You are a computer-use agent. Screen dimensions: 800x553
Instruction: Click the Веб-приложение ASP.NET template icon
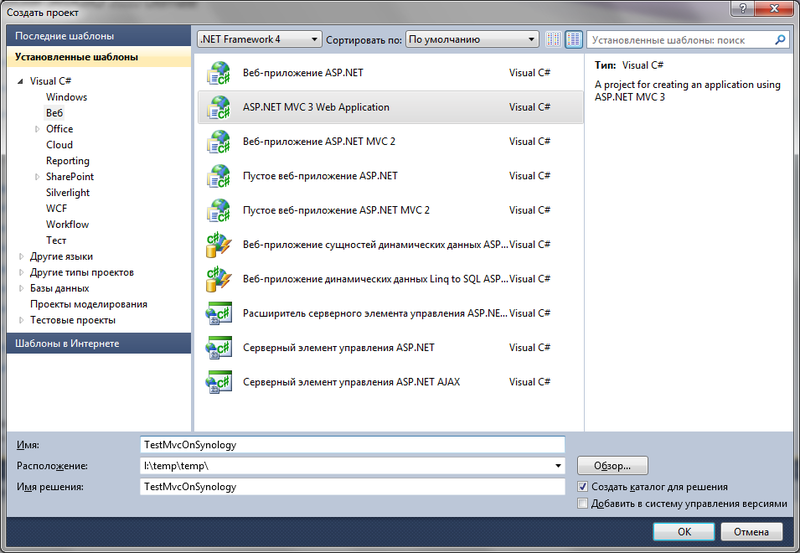coord(219,73)
